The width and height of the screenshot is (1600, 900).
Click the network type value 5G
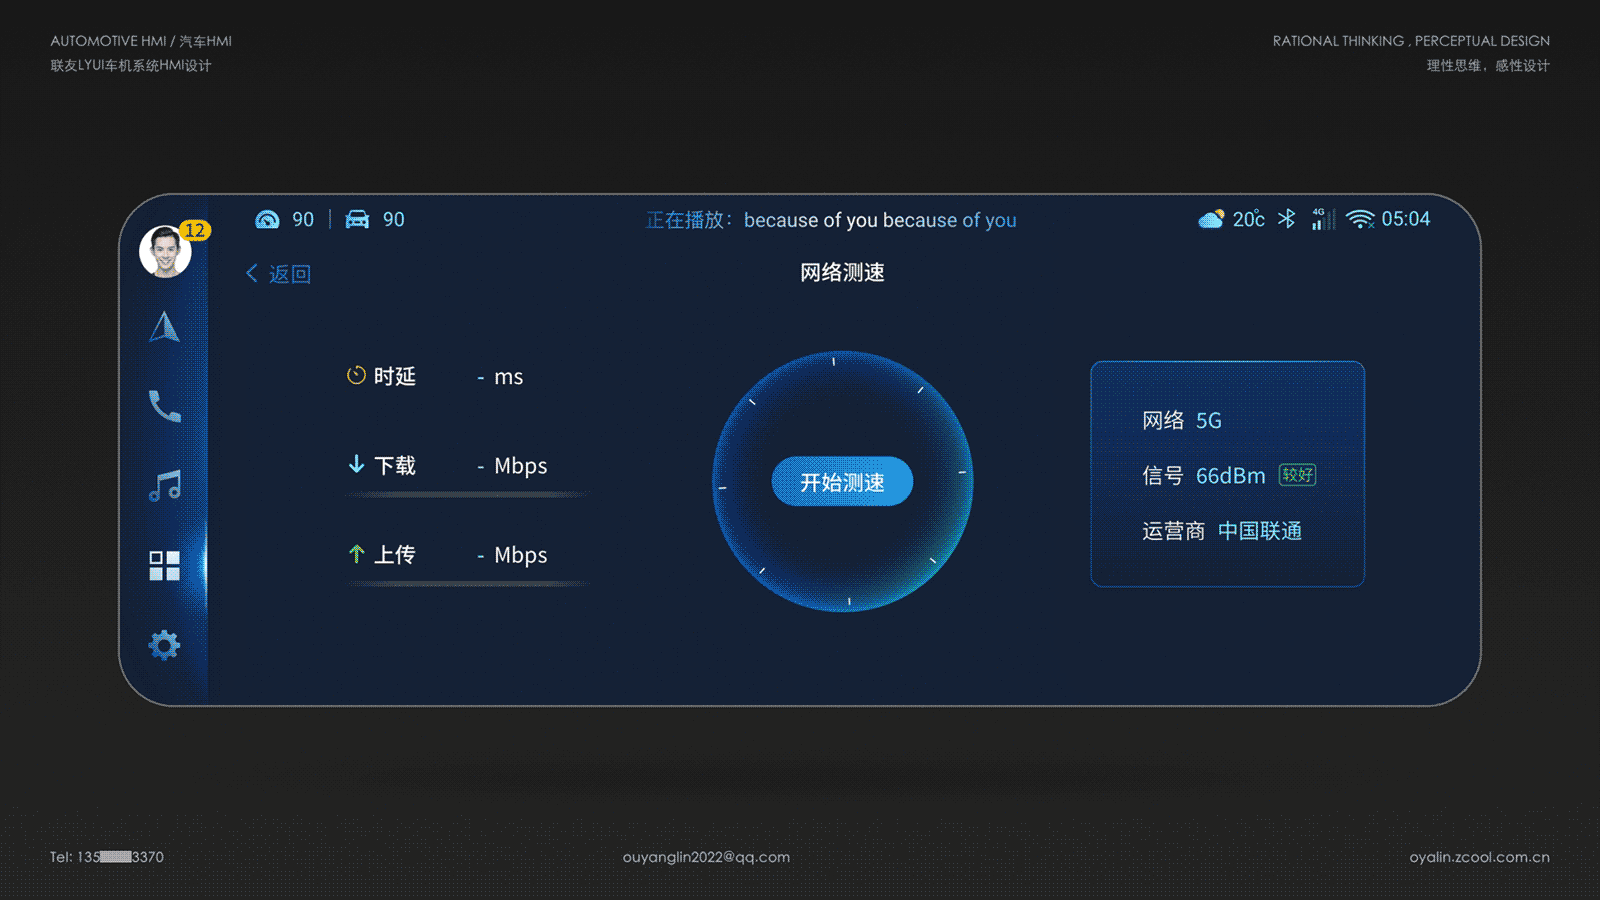click(x=1209, y=420)
